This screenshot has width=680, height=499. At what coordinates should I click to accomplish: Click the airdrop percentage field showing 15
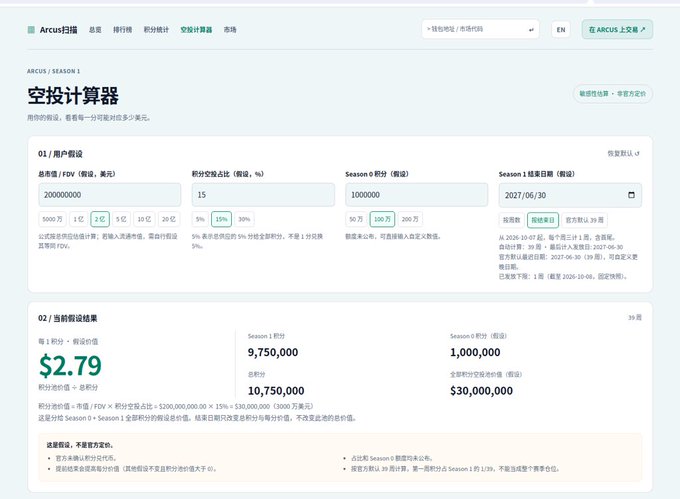(x=263, y=195)
